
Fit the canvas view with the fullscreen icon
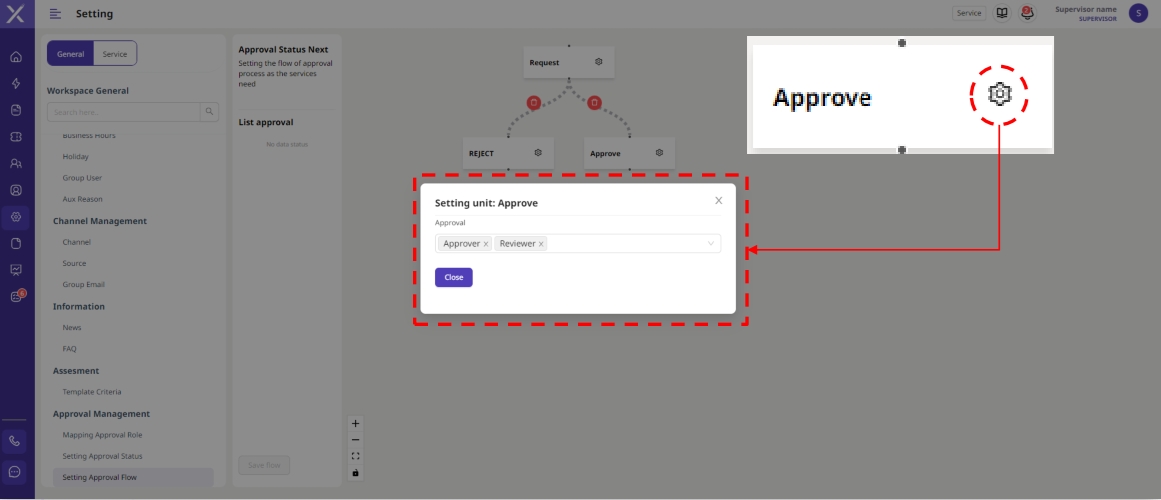coord(355,456)
